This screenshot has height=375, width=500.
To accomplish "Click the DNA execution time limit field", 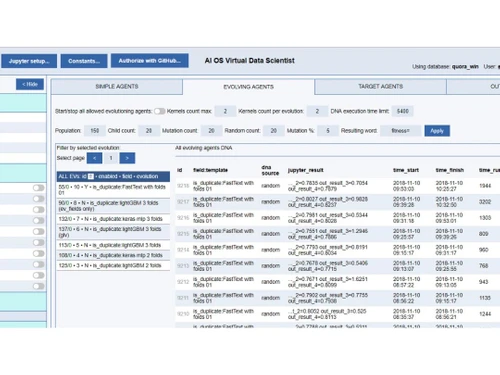I will tap(402, 111).
